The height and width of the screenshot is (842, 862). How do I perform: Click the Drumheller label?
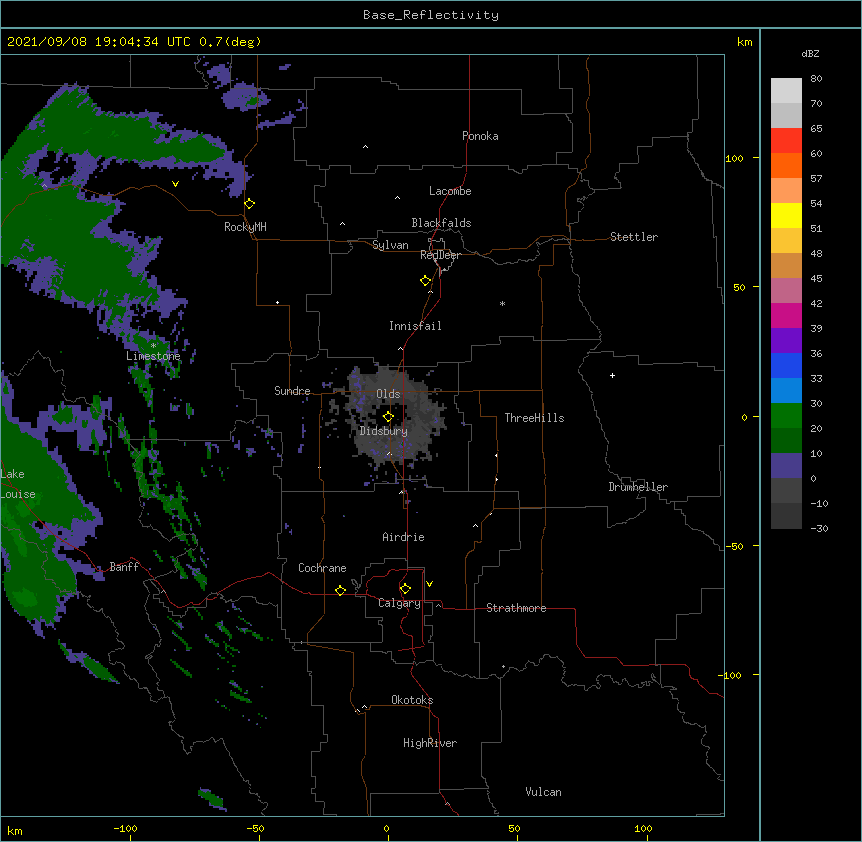638,487
